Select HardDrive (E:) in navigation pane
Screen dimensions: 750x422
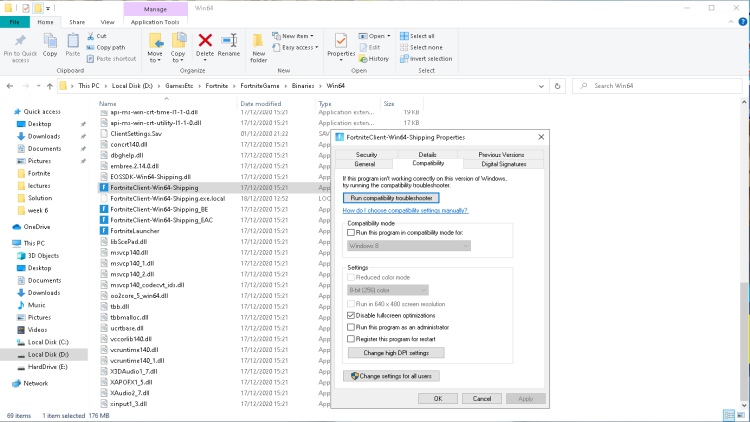pyautogui.click(x=47, y=367)
